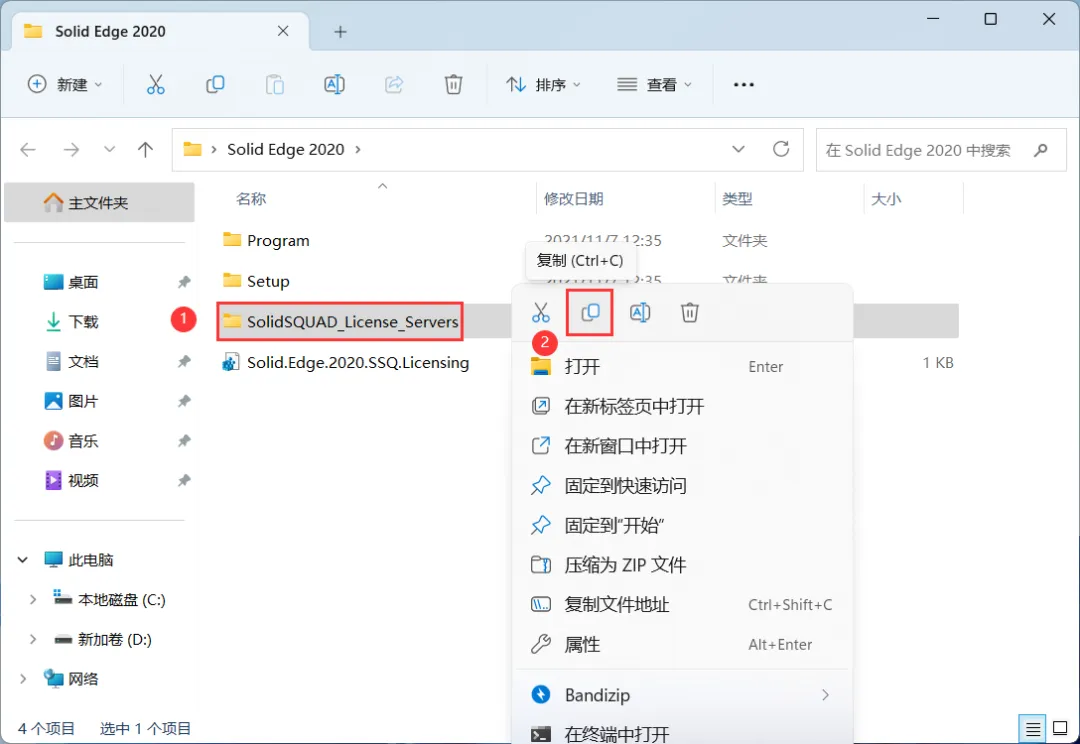The width and height of the screenshot is (1080, 744).
Task: Open 视频 in sidebar
Action: (x=83, y=480)
